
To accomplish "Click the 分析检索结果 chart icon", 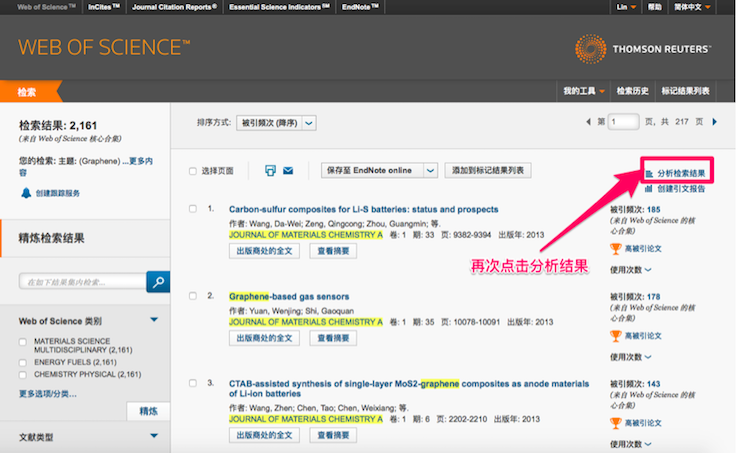I will [x=649, y=173].
